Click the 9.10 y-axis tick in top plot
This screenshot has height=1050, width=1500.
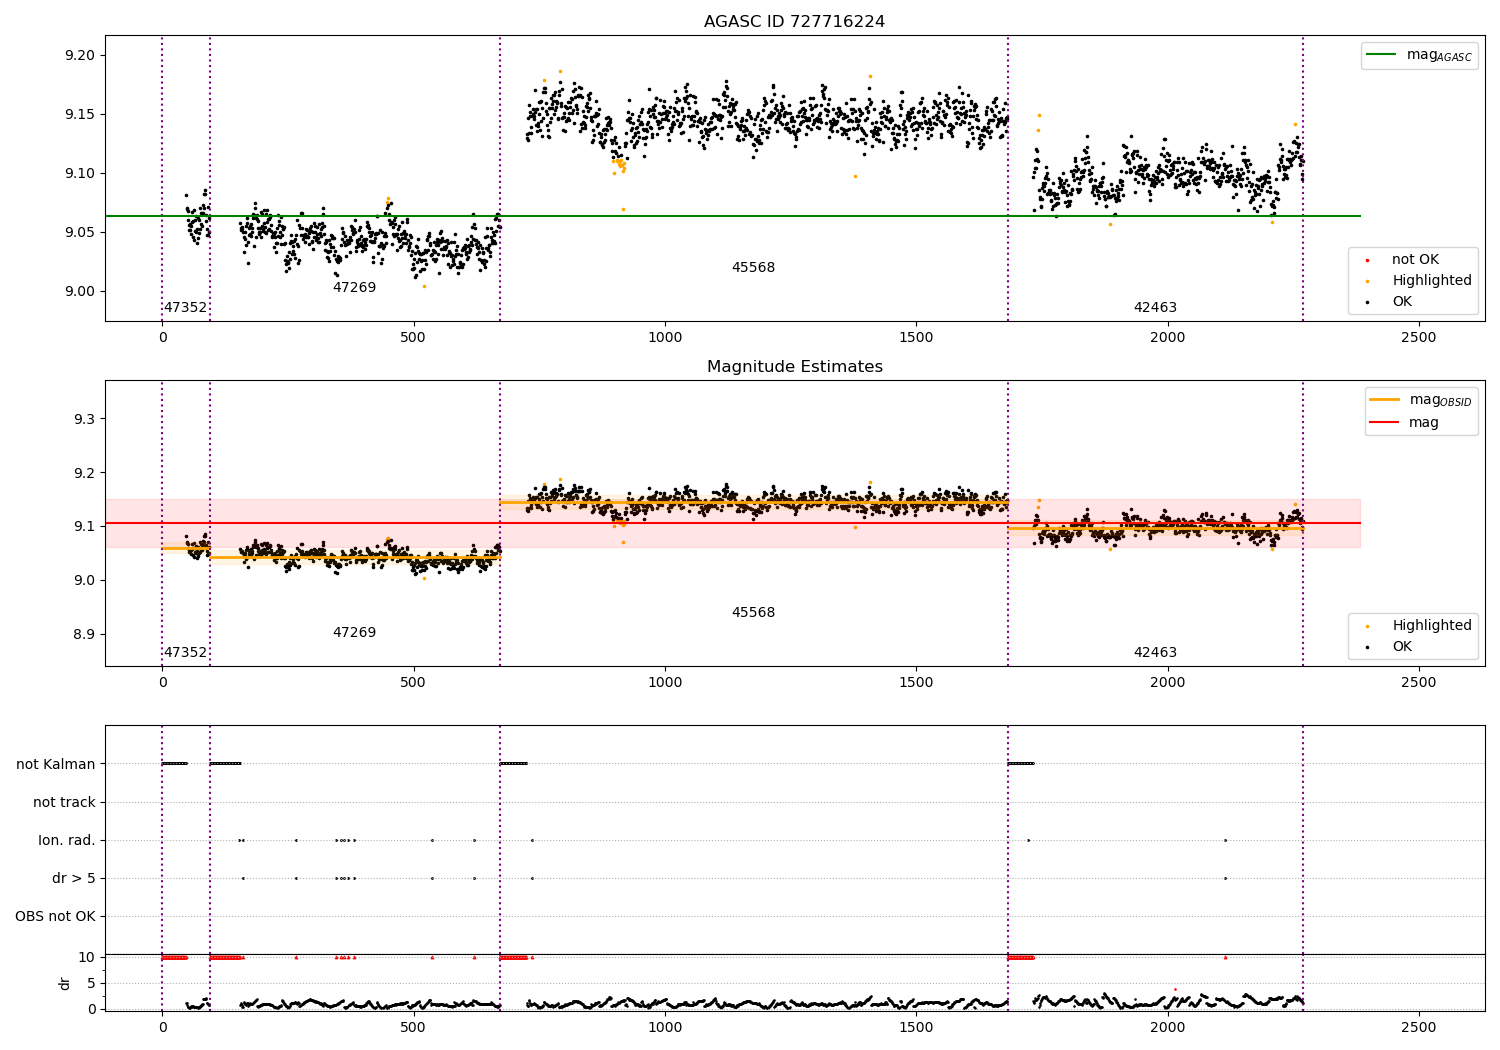79,173
